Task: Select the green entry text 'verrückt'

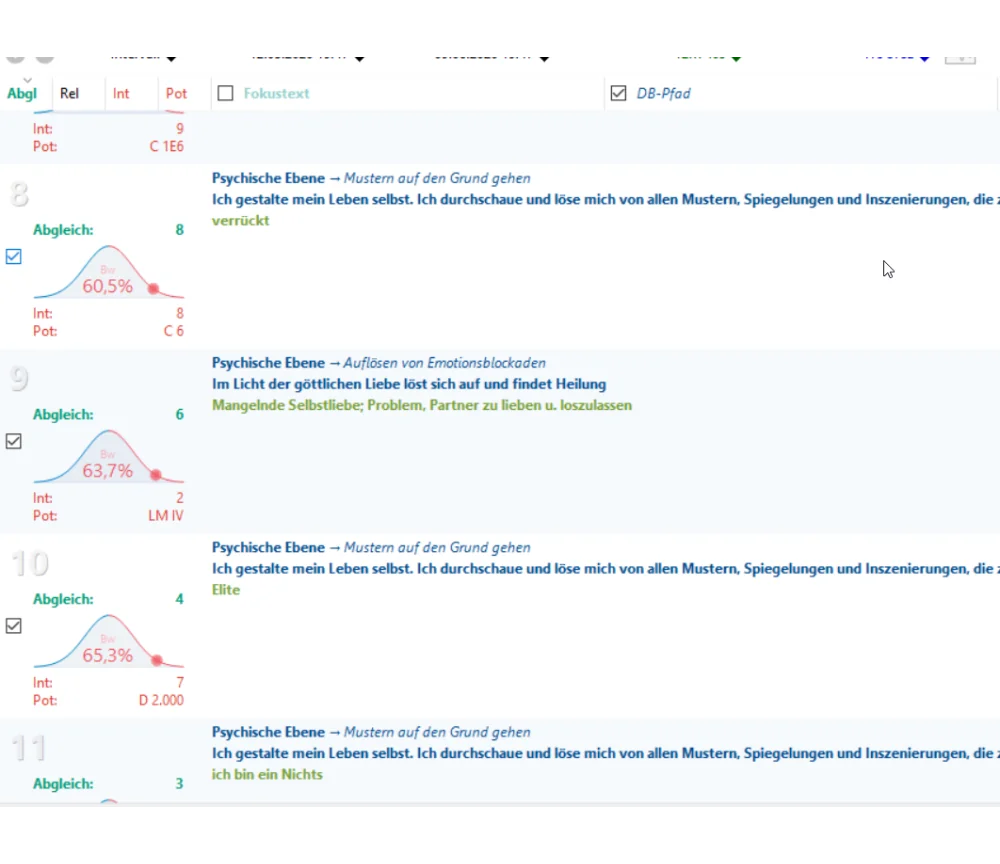Action: (241, 221)
